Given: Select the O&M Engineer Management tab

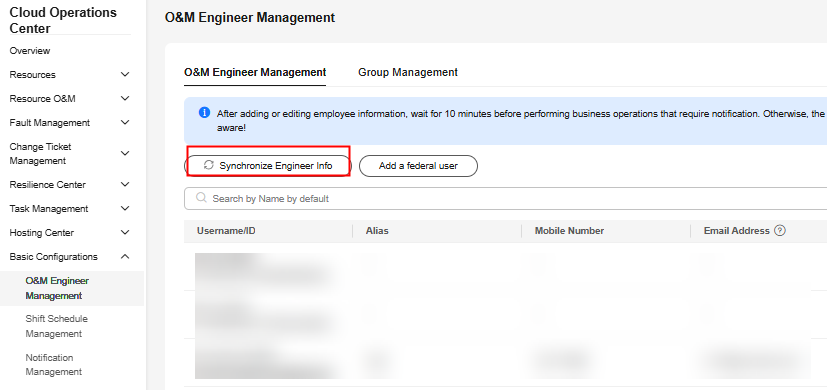Looking at the screenshot, I should [x=255, y=72].
